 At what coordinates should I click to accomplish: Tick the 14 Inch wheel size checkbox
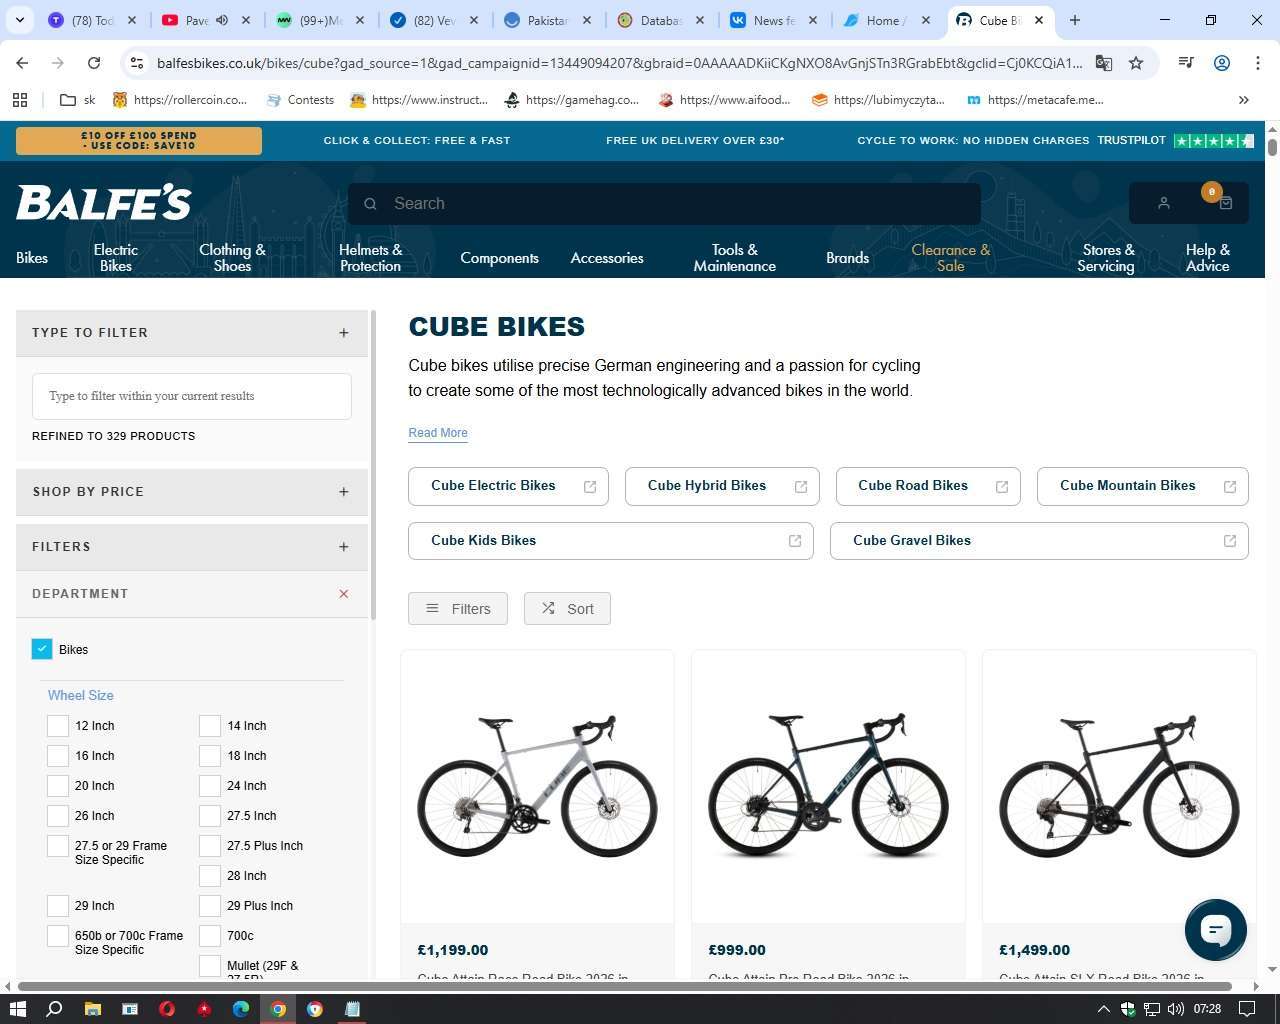pyautogui.click(x=210, y=726)
